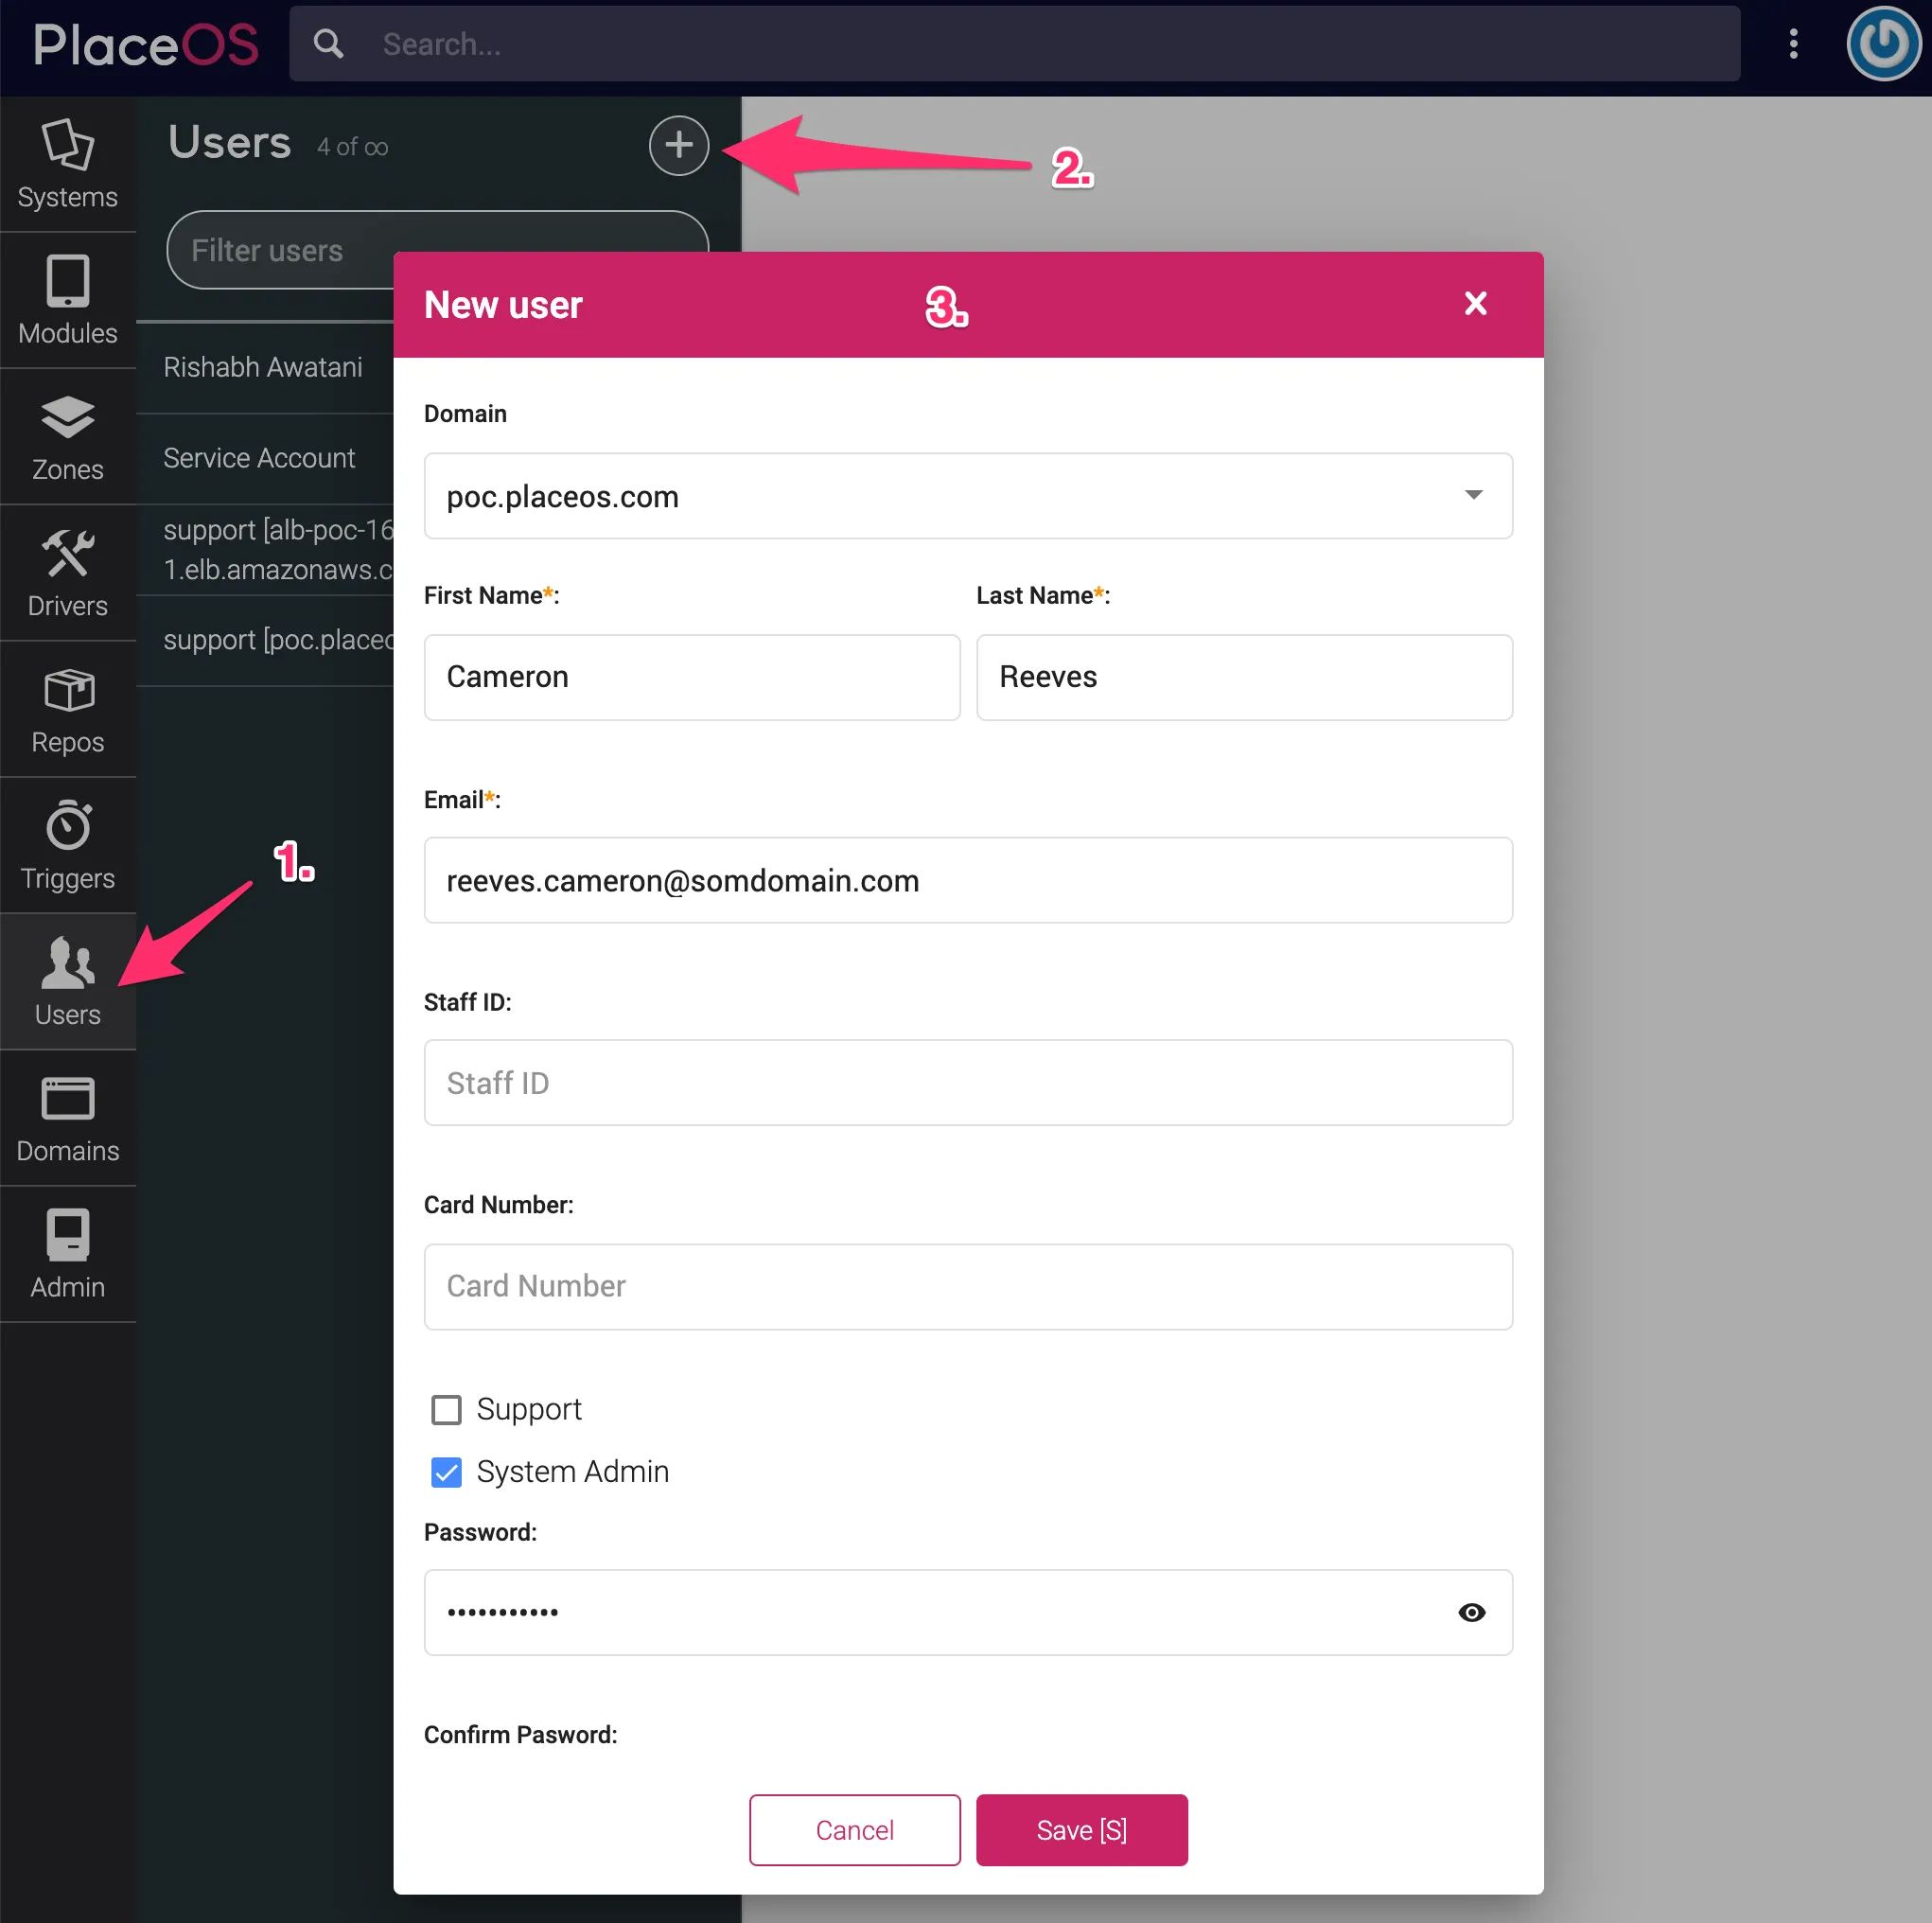Open the three-dot overflow menu
This screenshot has width=1932, height=1923.
[1794, 44]
